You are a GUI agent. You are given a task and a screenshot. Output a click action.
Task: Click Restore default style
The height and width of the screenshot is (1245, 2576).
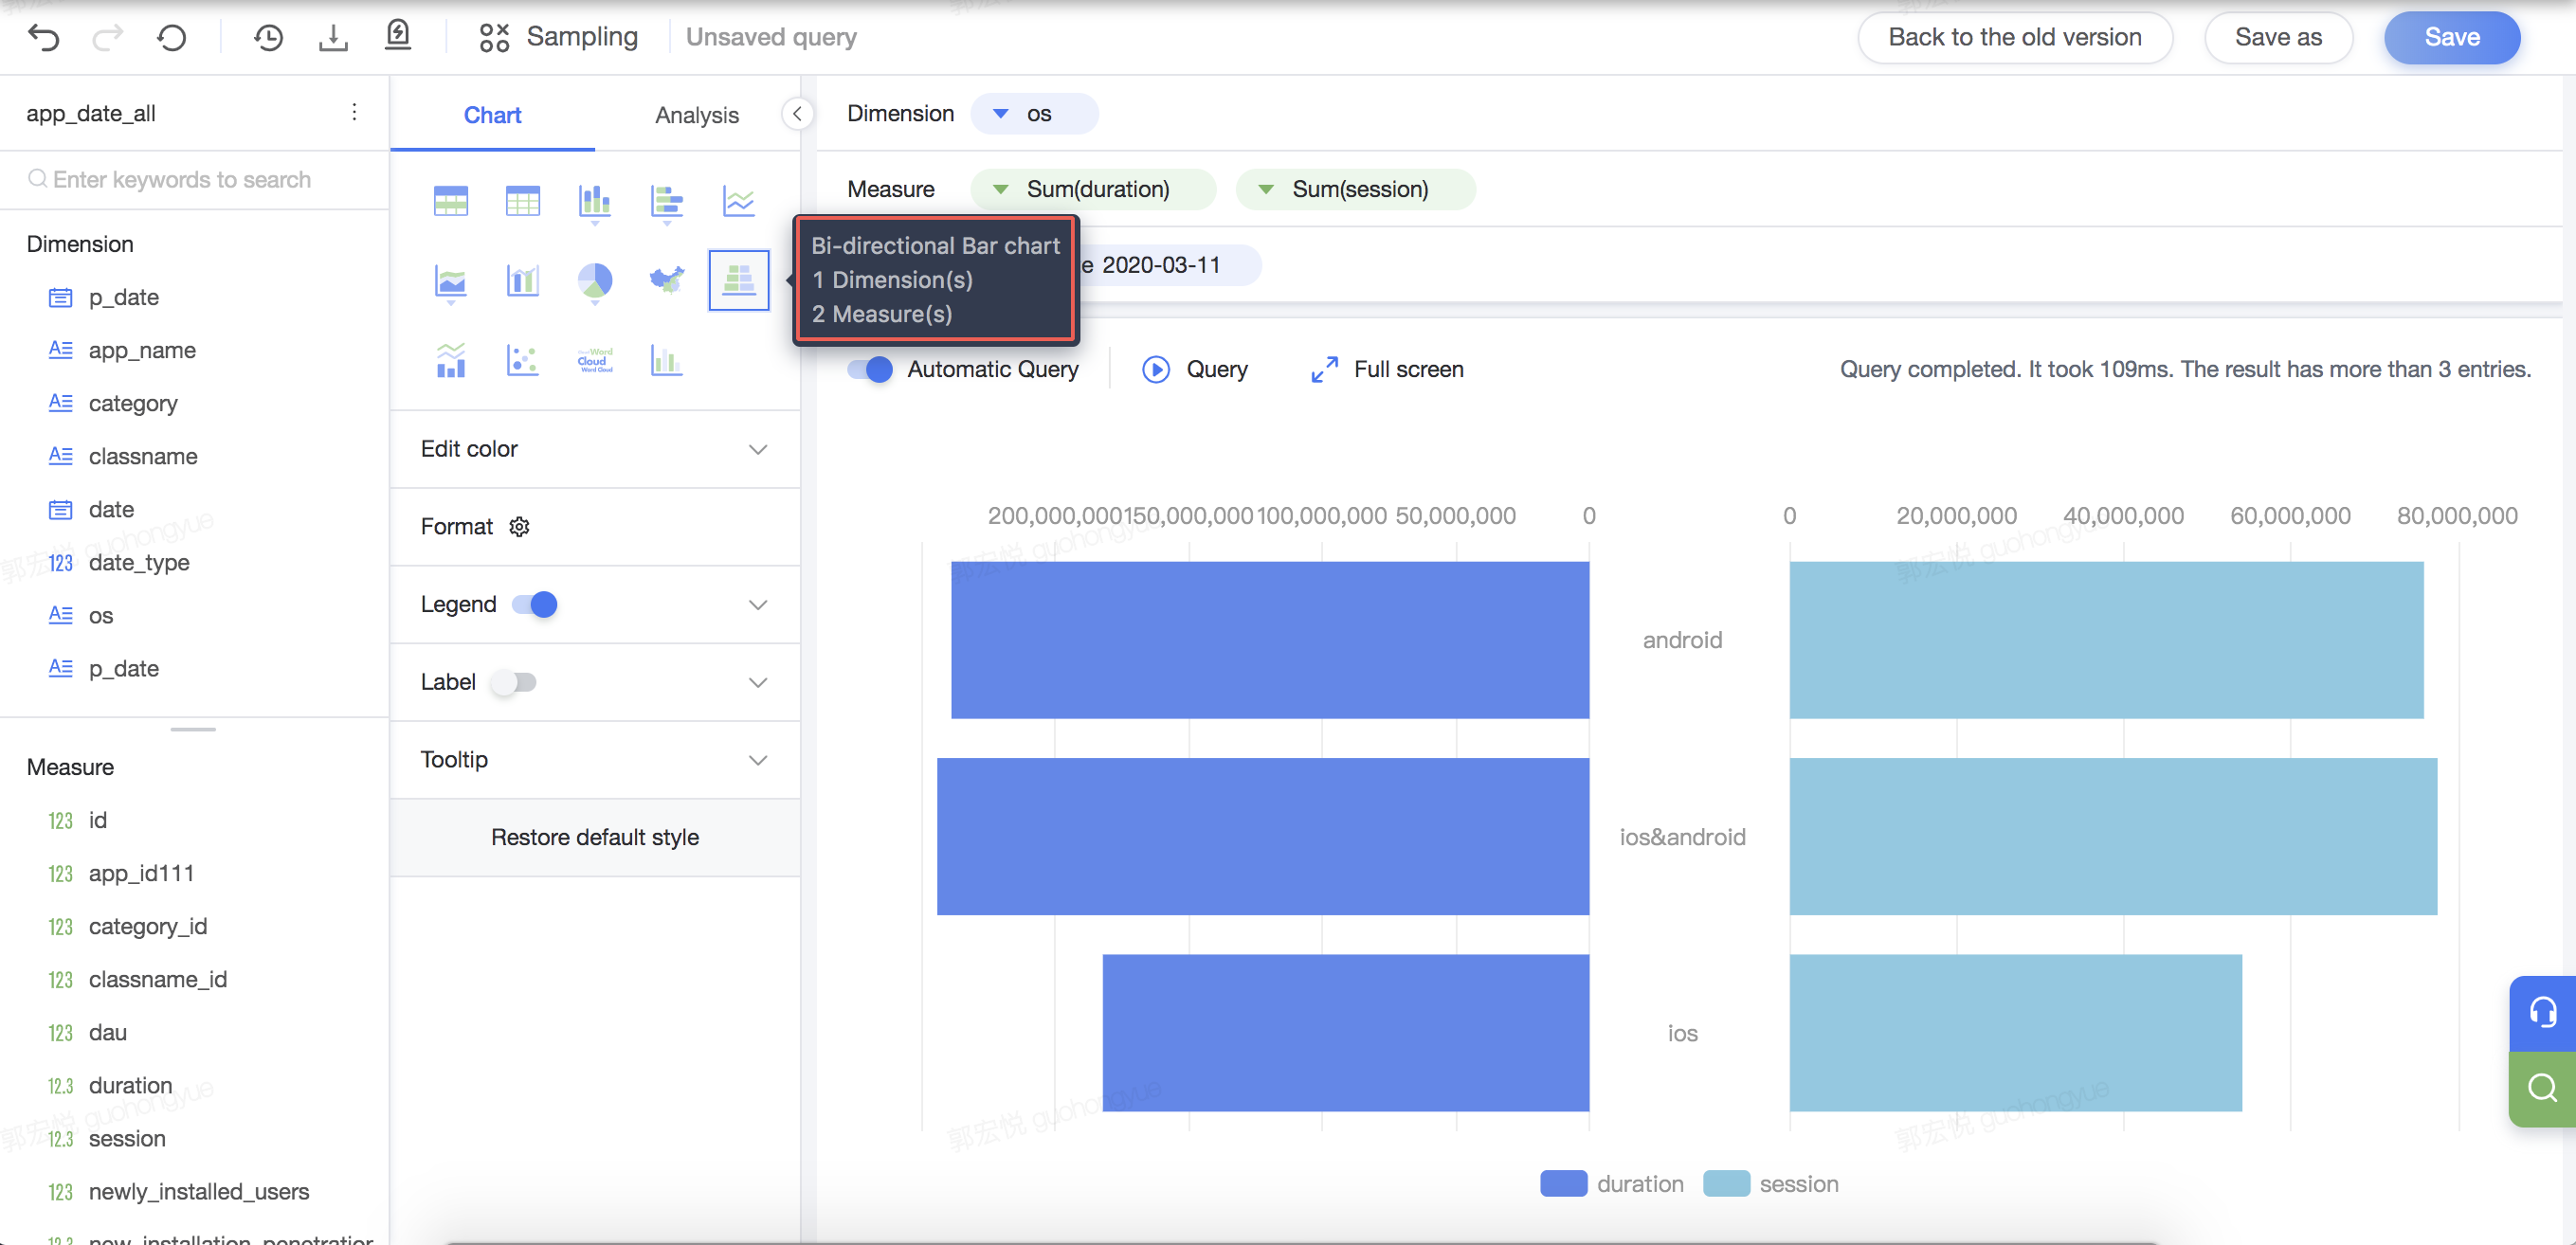coord(595,837)
